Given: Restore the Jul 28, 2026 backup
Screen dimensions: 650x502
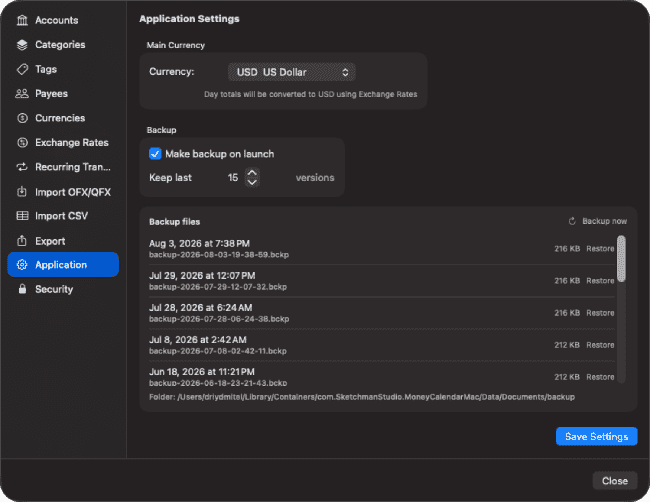Looking at the screenshot, I should click(600, 313).
